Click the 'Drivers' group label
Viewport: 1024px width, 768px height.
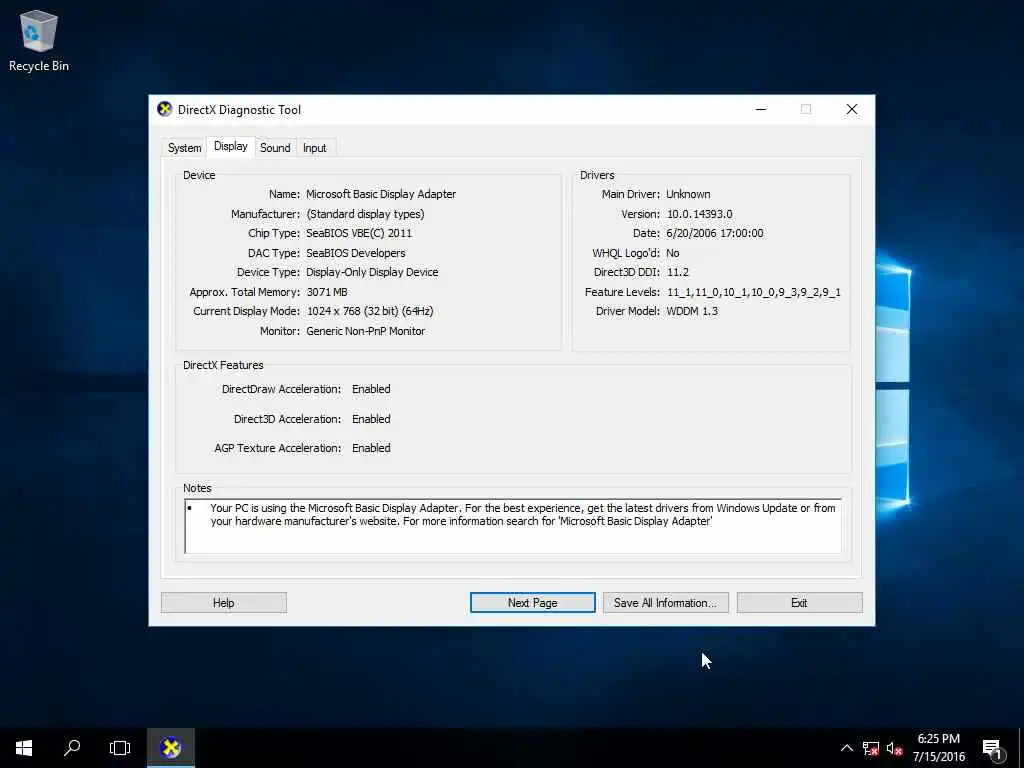597,175
